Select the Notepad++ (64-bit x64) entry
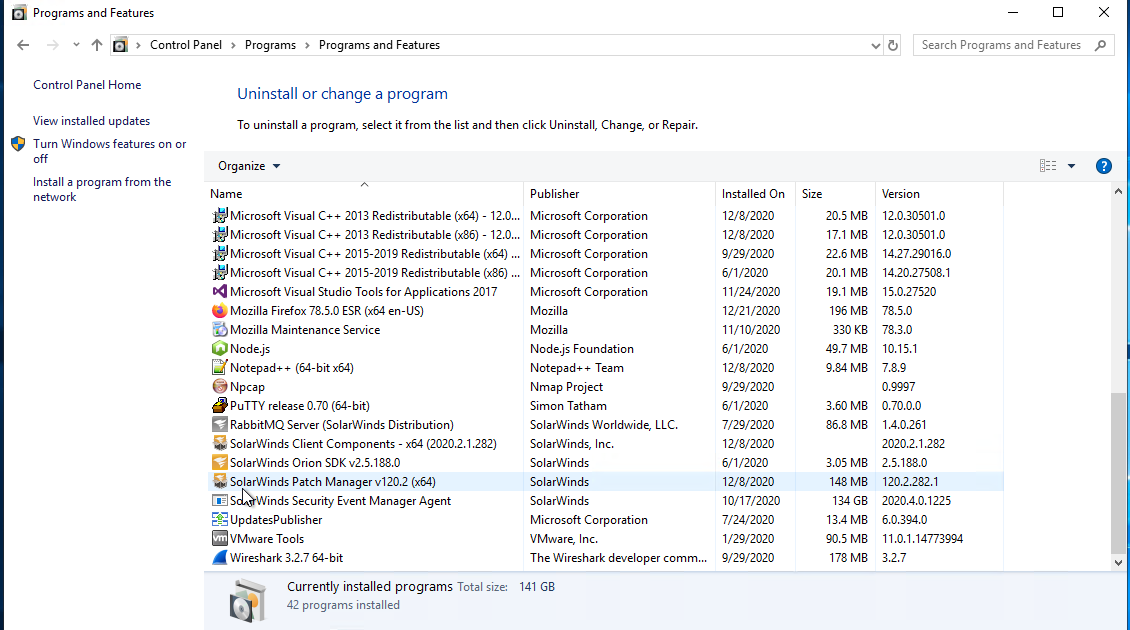 coord(292,368)
